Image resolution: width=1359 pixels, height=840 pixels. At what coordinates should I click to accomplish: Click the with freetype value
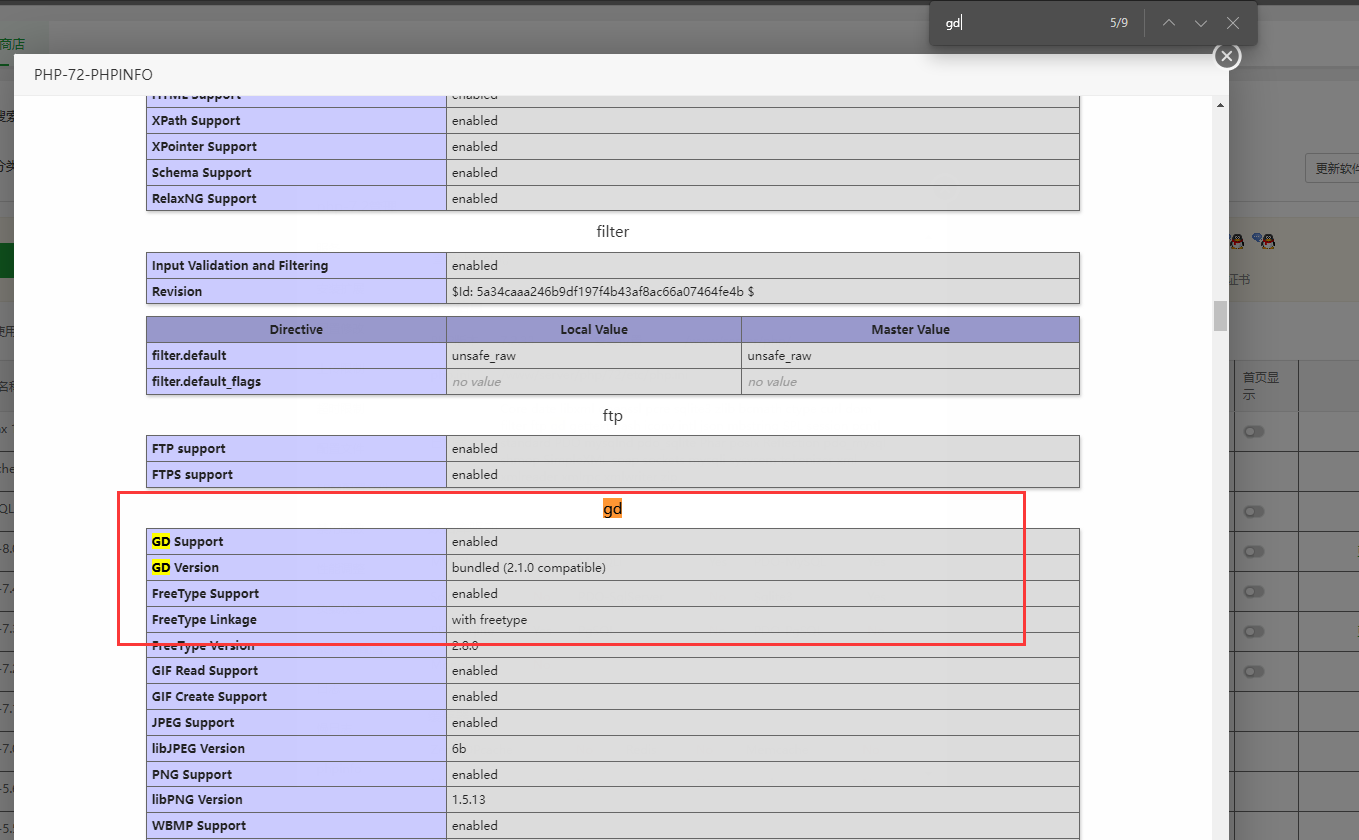point(489,619)
